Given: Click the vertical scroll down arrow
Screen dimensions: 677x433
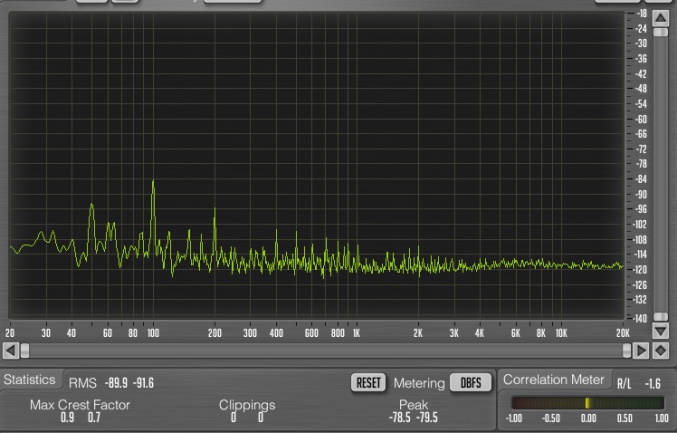Looking at the screenshot, I should point(660,331).
